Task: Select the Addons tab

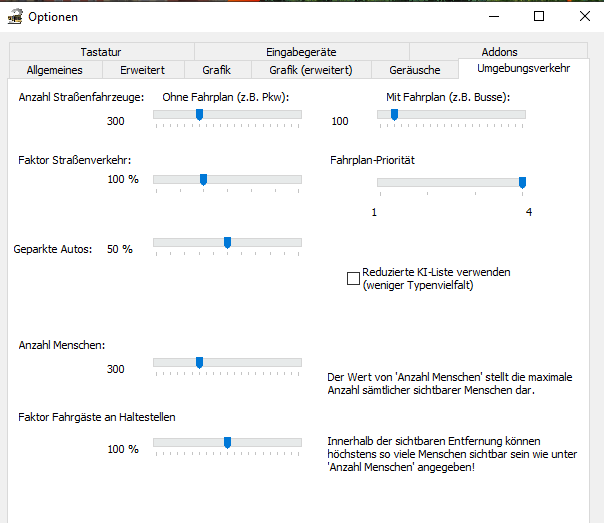Action: 500,52
